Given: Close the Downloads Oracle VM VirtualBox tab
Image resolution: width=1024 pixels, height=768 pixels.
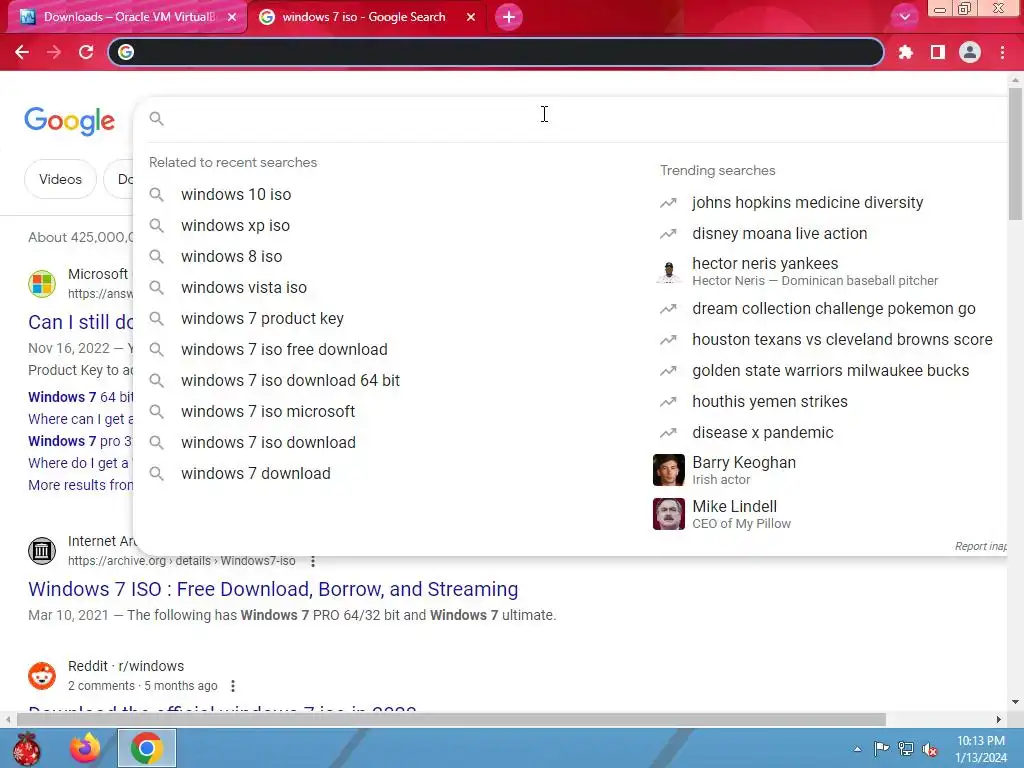Looking at the screenshot, I should coord(232,17).
